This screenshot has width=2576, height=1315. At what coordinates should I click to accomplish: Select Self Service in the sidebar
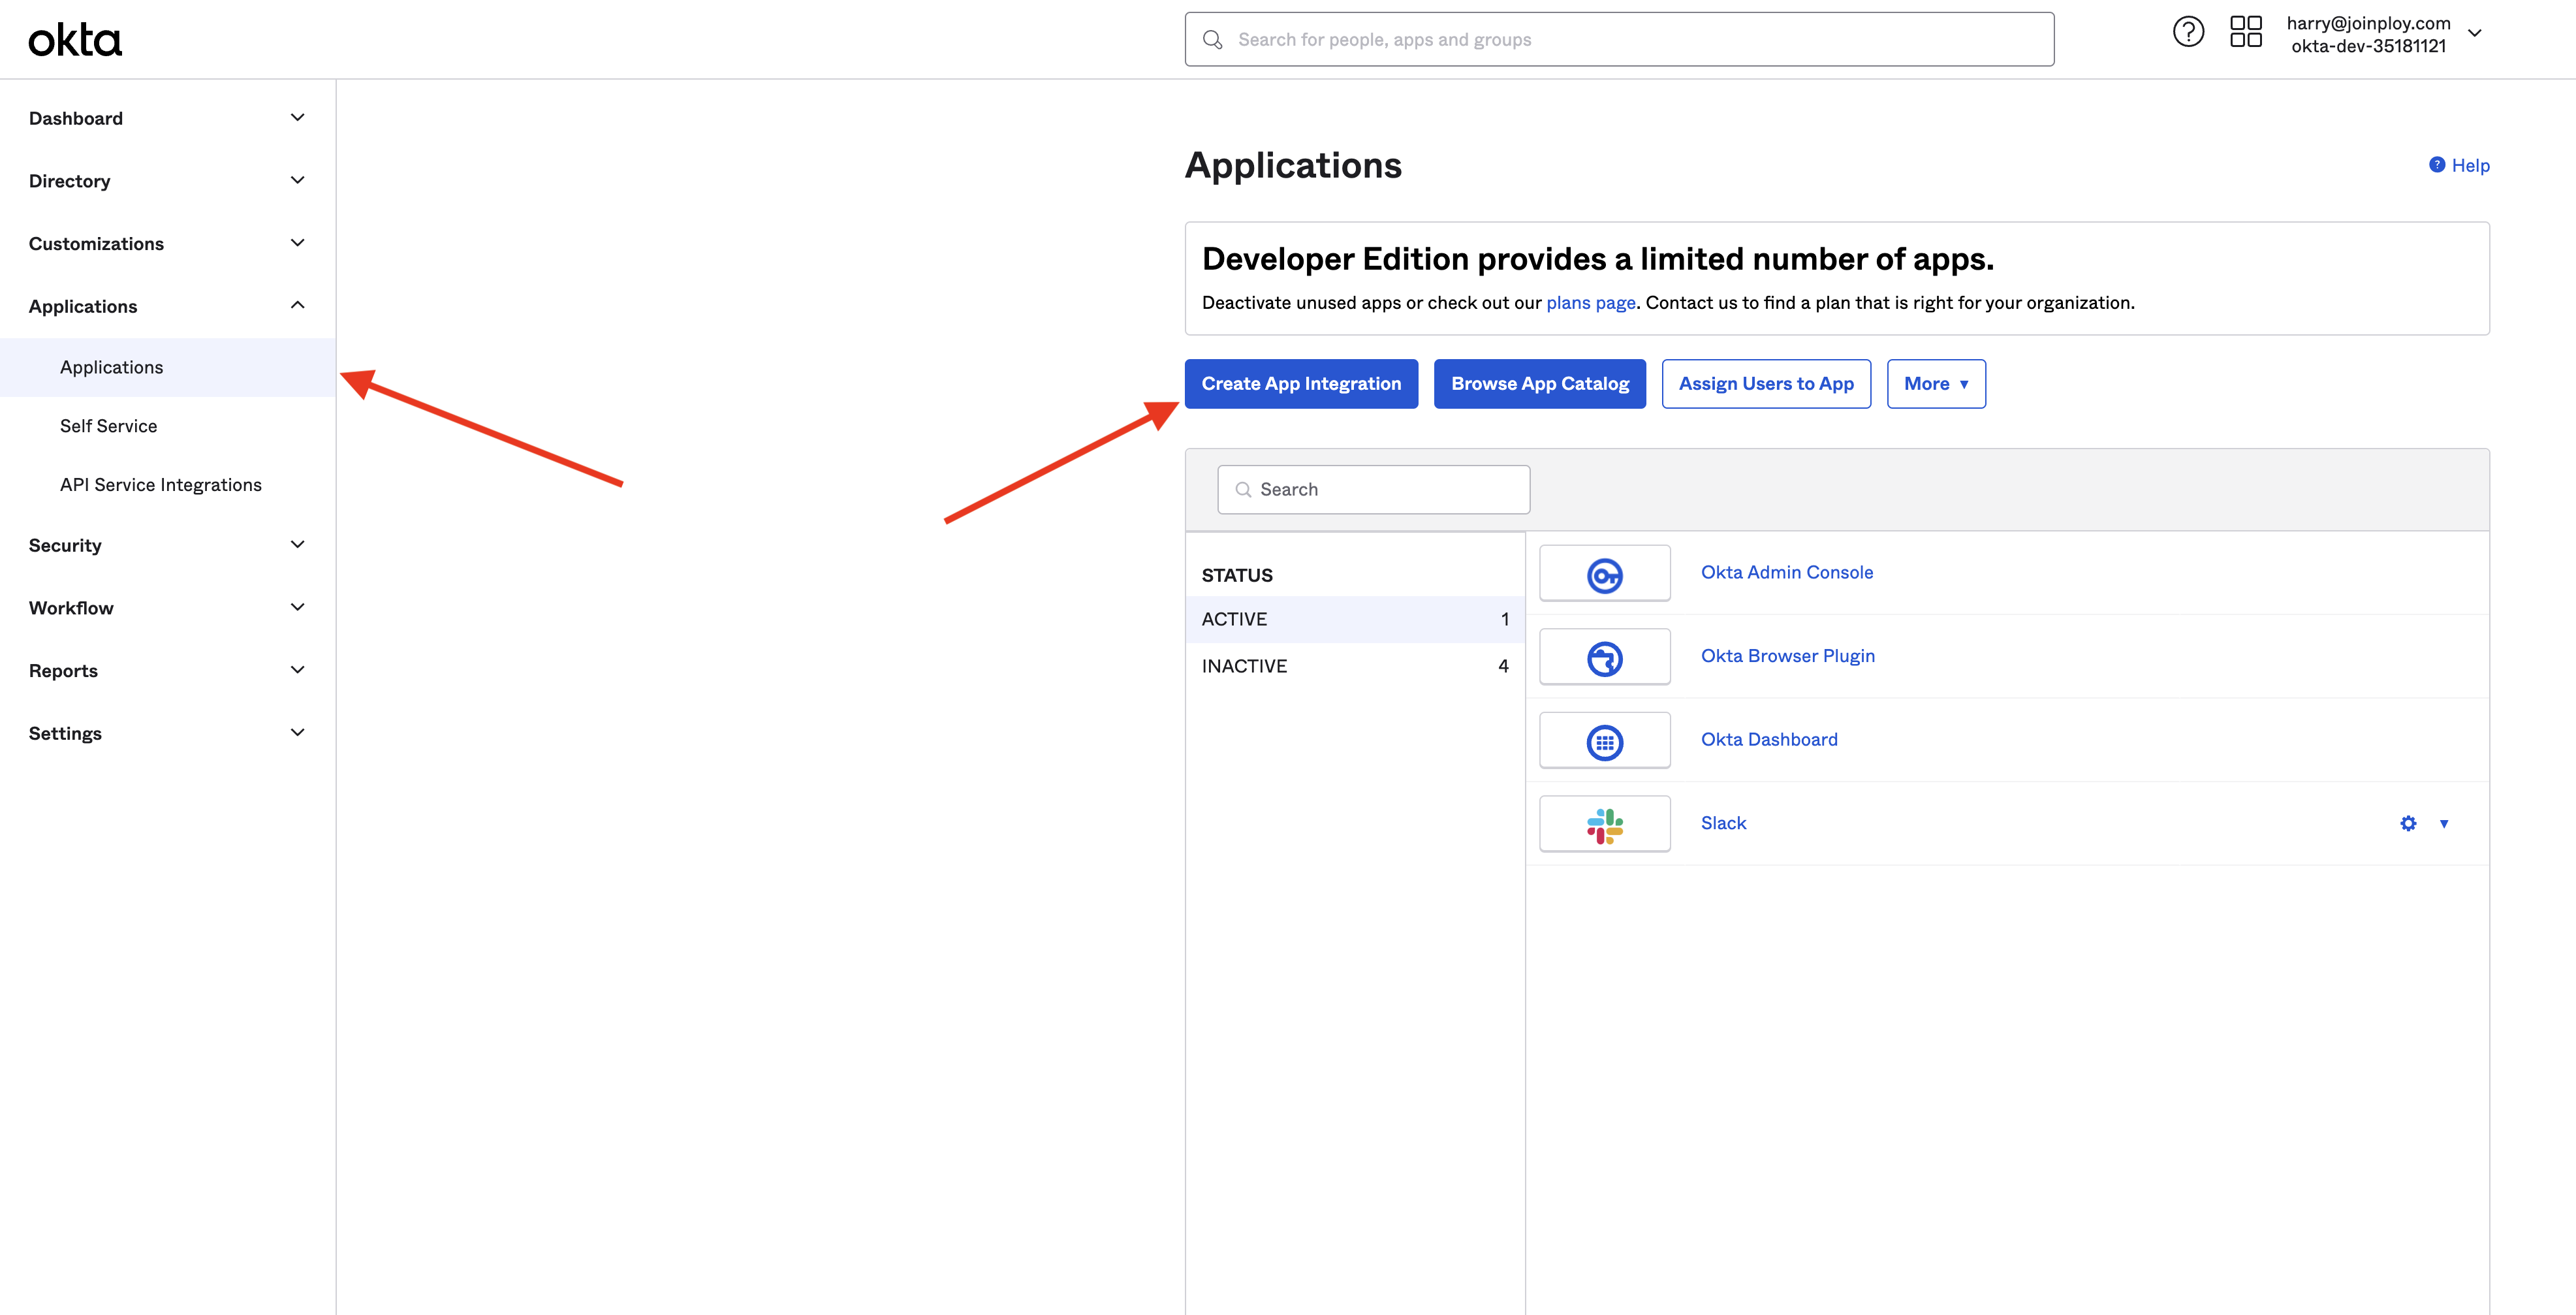[108, 426]
